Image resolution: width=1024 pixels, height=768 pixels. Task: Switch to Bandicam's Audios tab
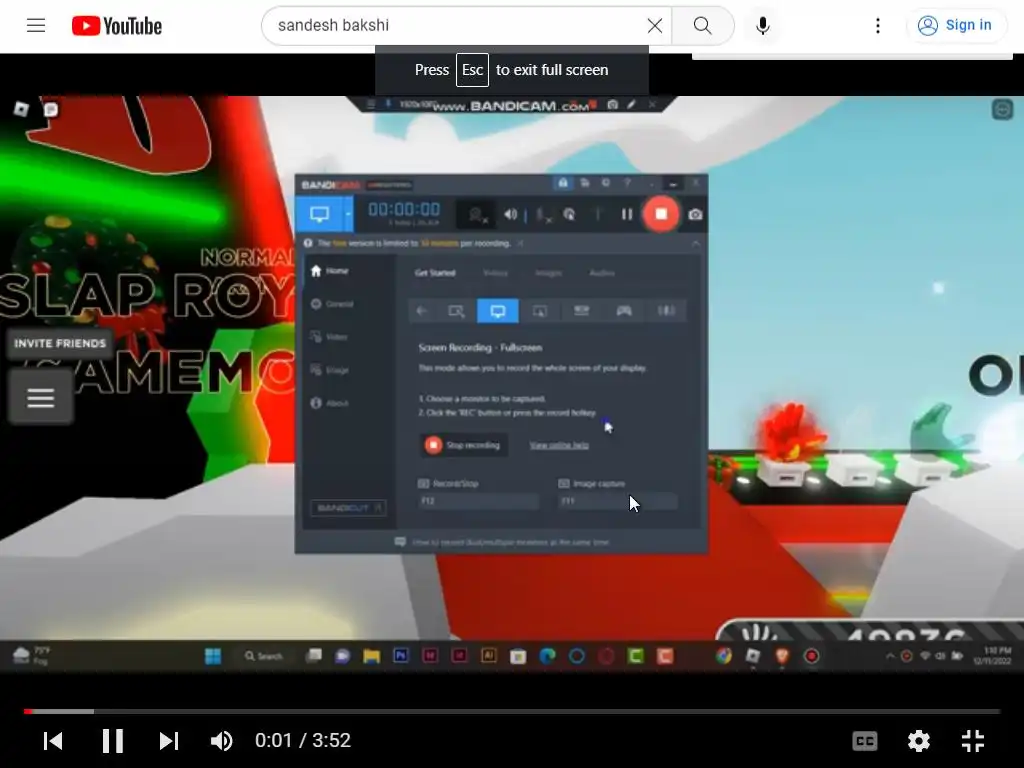point(602,273)
